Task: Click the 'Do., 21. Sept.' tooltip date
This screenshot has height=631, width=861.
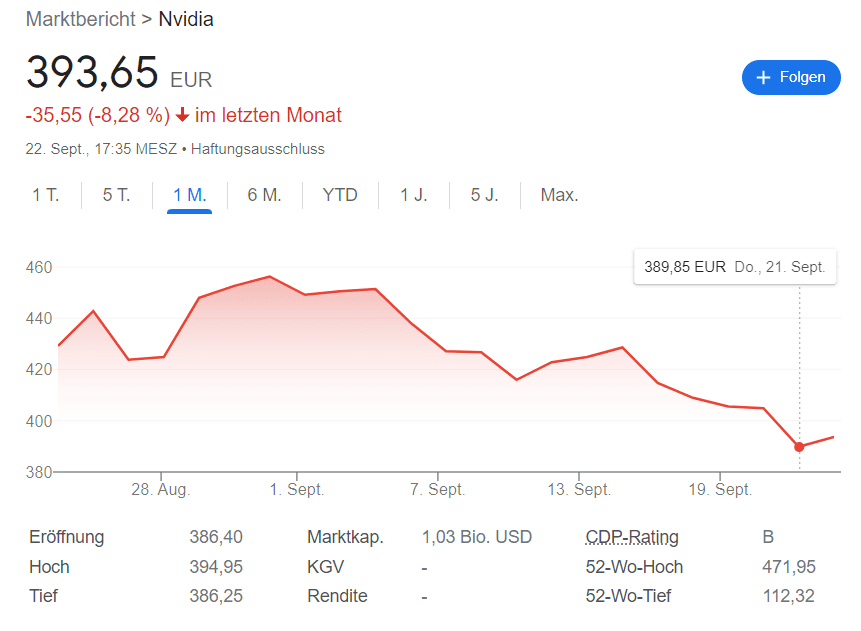Action: (780, 267)
